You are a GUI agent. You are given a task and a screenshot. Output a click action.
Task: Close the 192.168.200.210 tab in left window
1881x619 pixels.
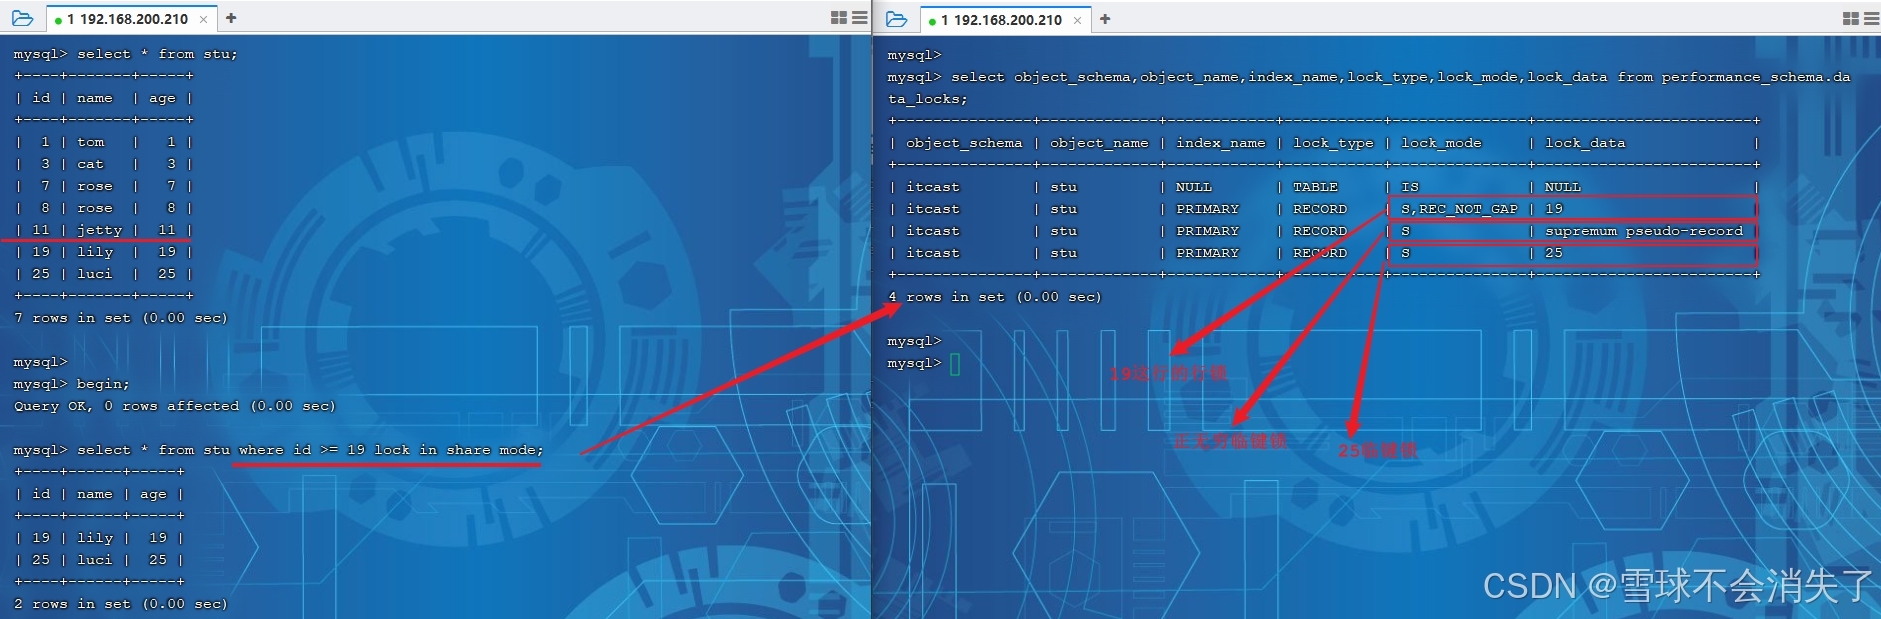point(204,19)
